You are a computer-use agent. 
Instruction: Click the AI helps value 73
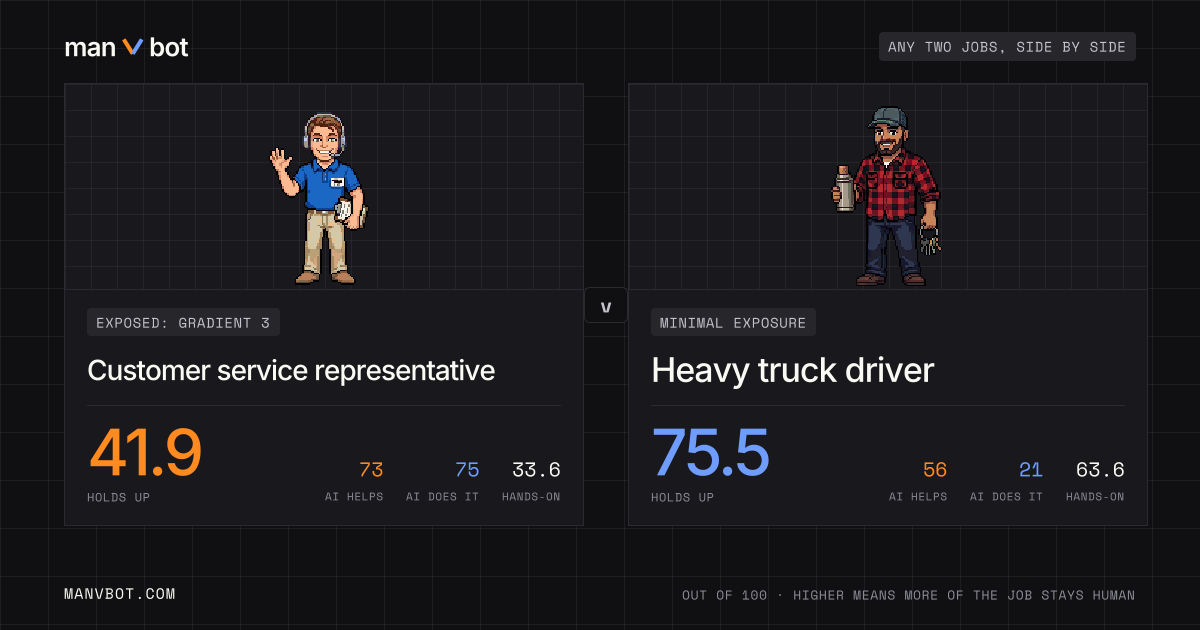pos(371,470)
